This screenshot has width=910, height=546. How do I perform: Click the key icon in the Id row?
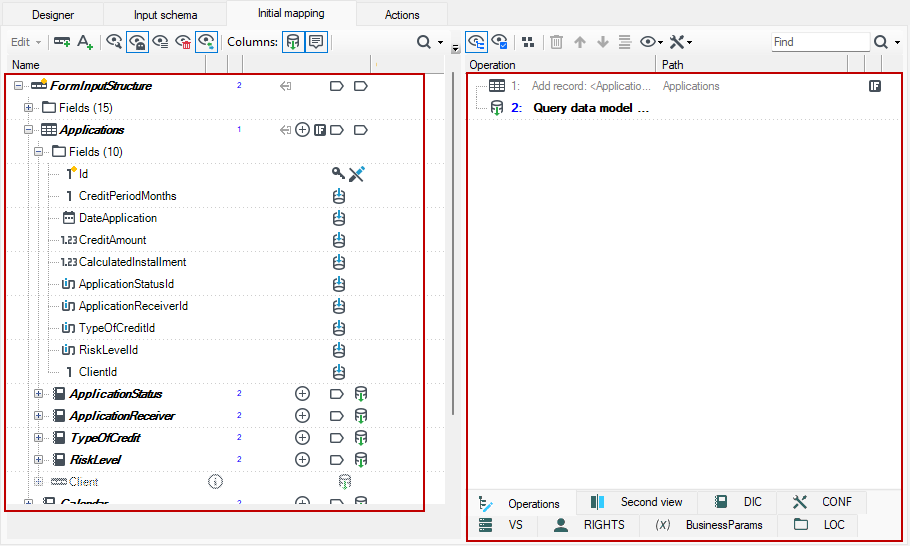338,173
